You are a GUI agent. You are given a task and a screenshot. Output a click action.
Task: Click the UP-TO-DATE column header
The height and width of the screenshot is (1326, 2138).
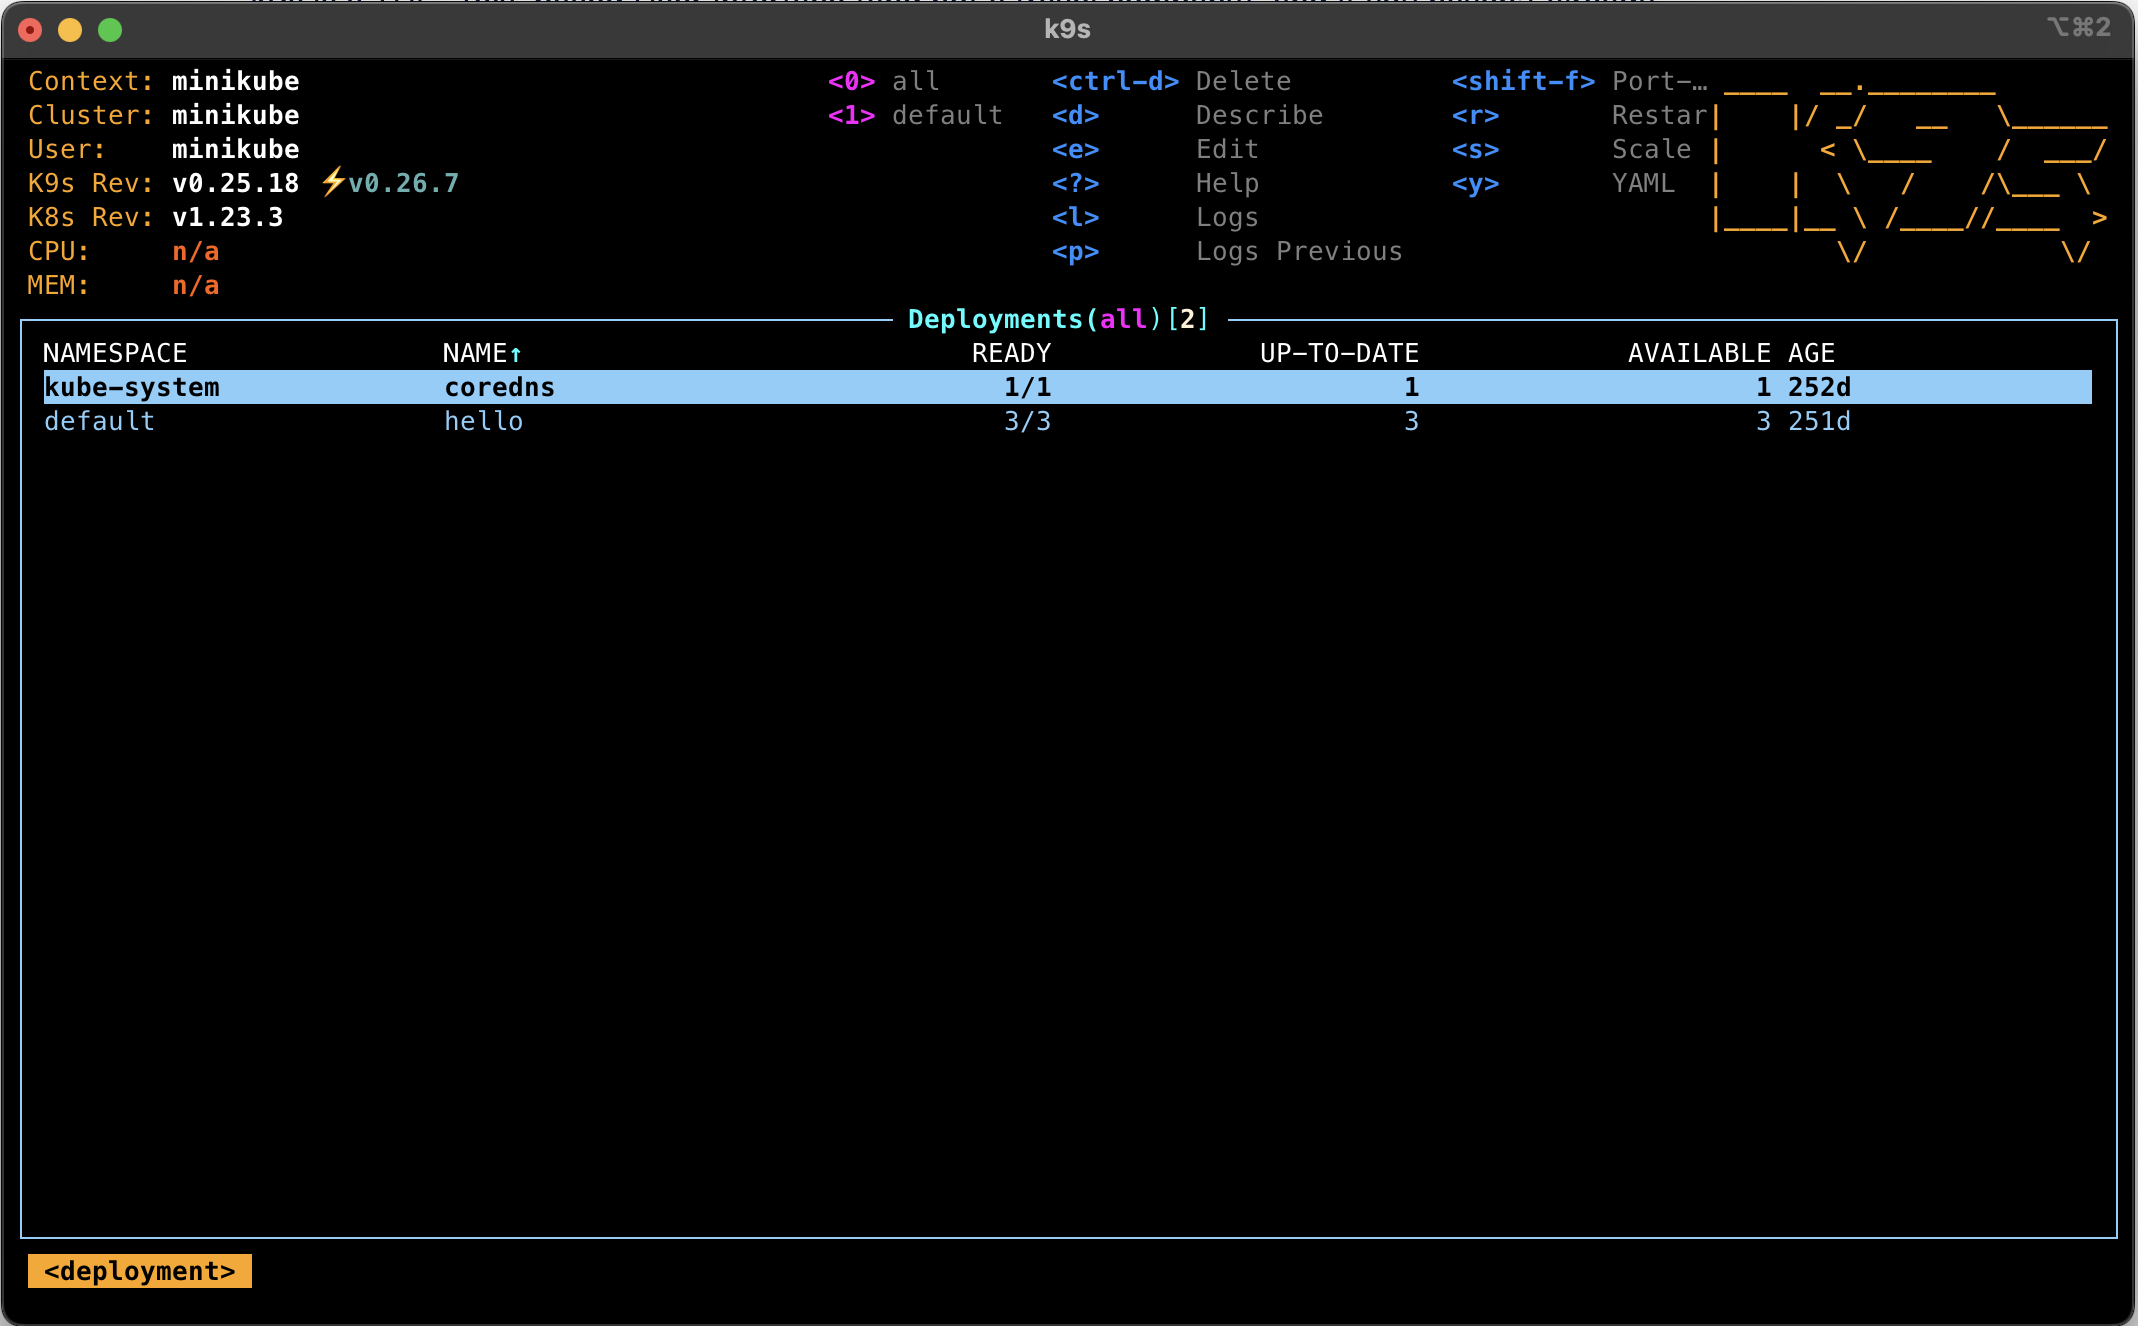click(x=1339, y=353)
